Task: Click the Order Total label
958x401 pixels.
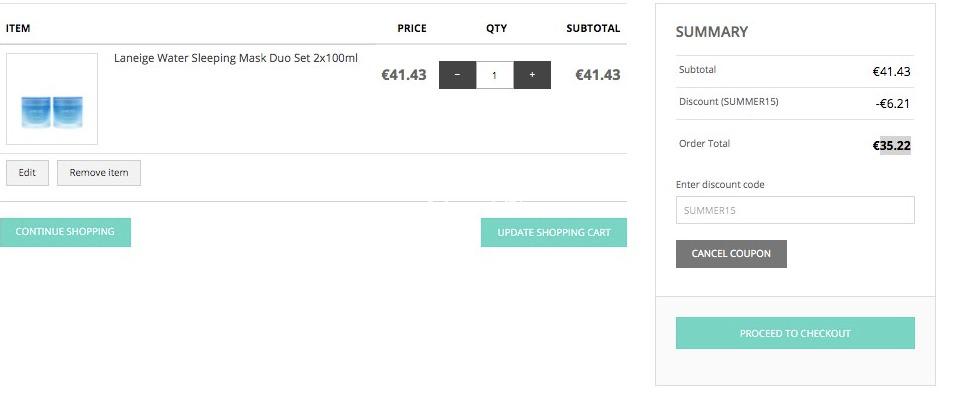Action: [x=704, y=144]
